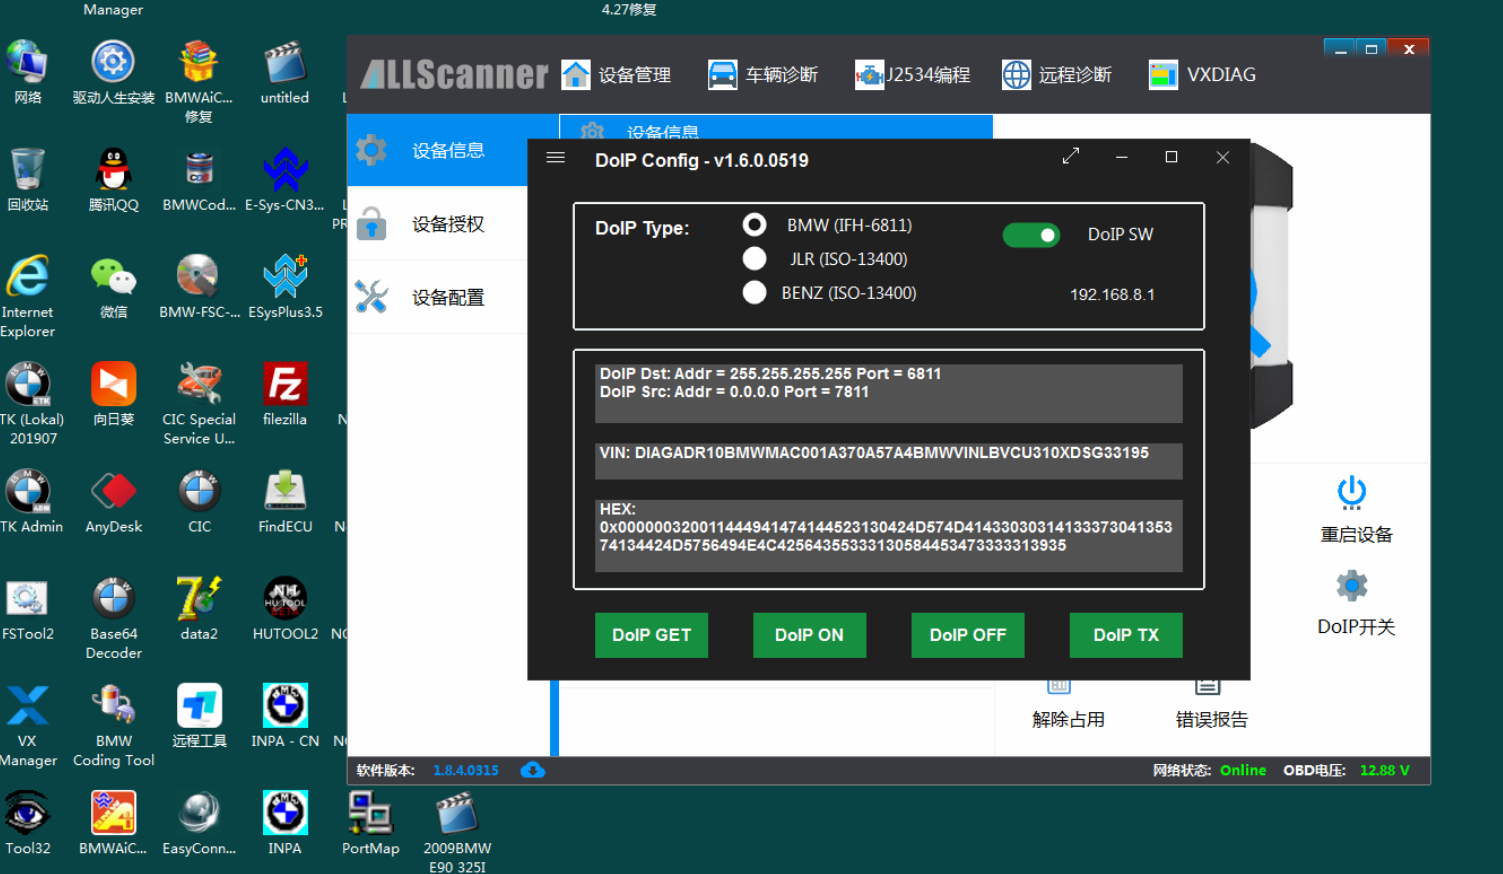Open BMWCoding desktop icon
The height and width of the screenshot is (874, 1503).
199,180
